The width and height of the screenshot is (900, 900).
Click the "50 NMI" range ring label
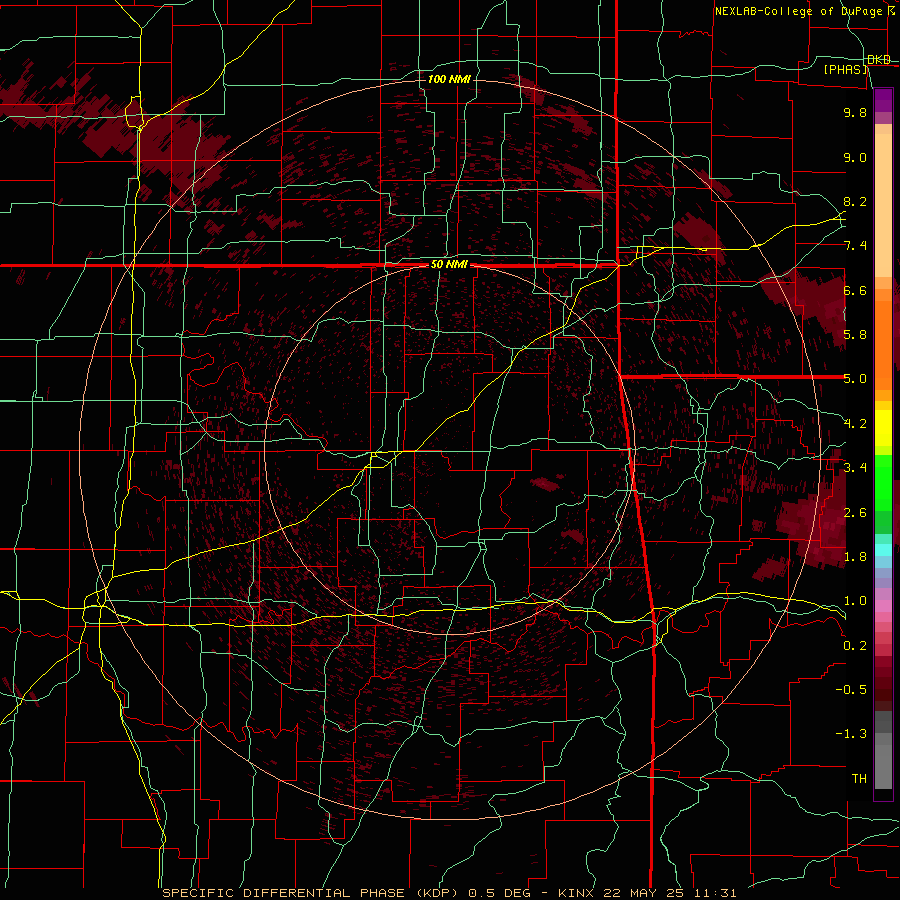[449, 265]
